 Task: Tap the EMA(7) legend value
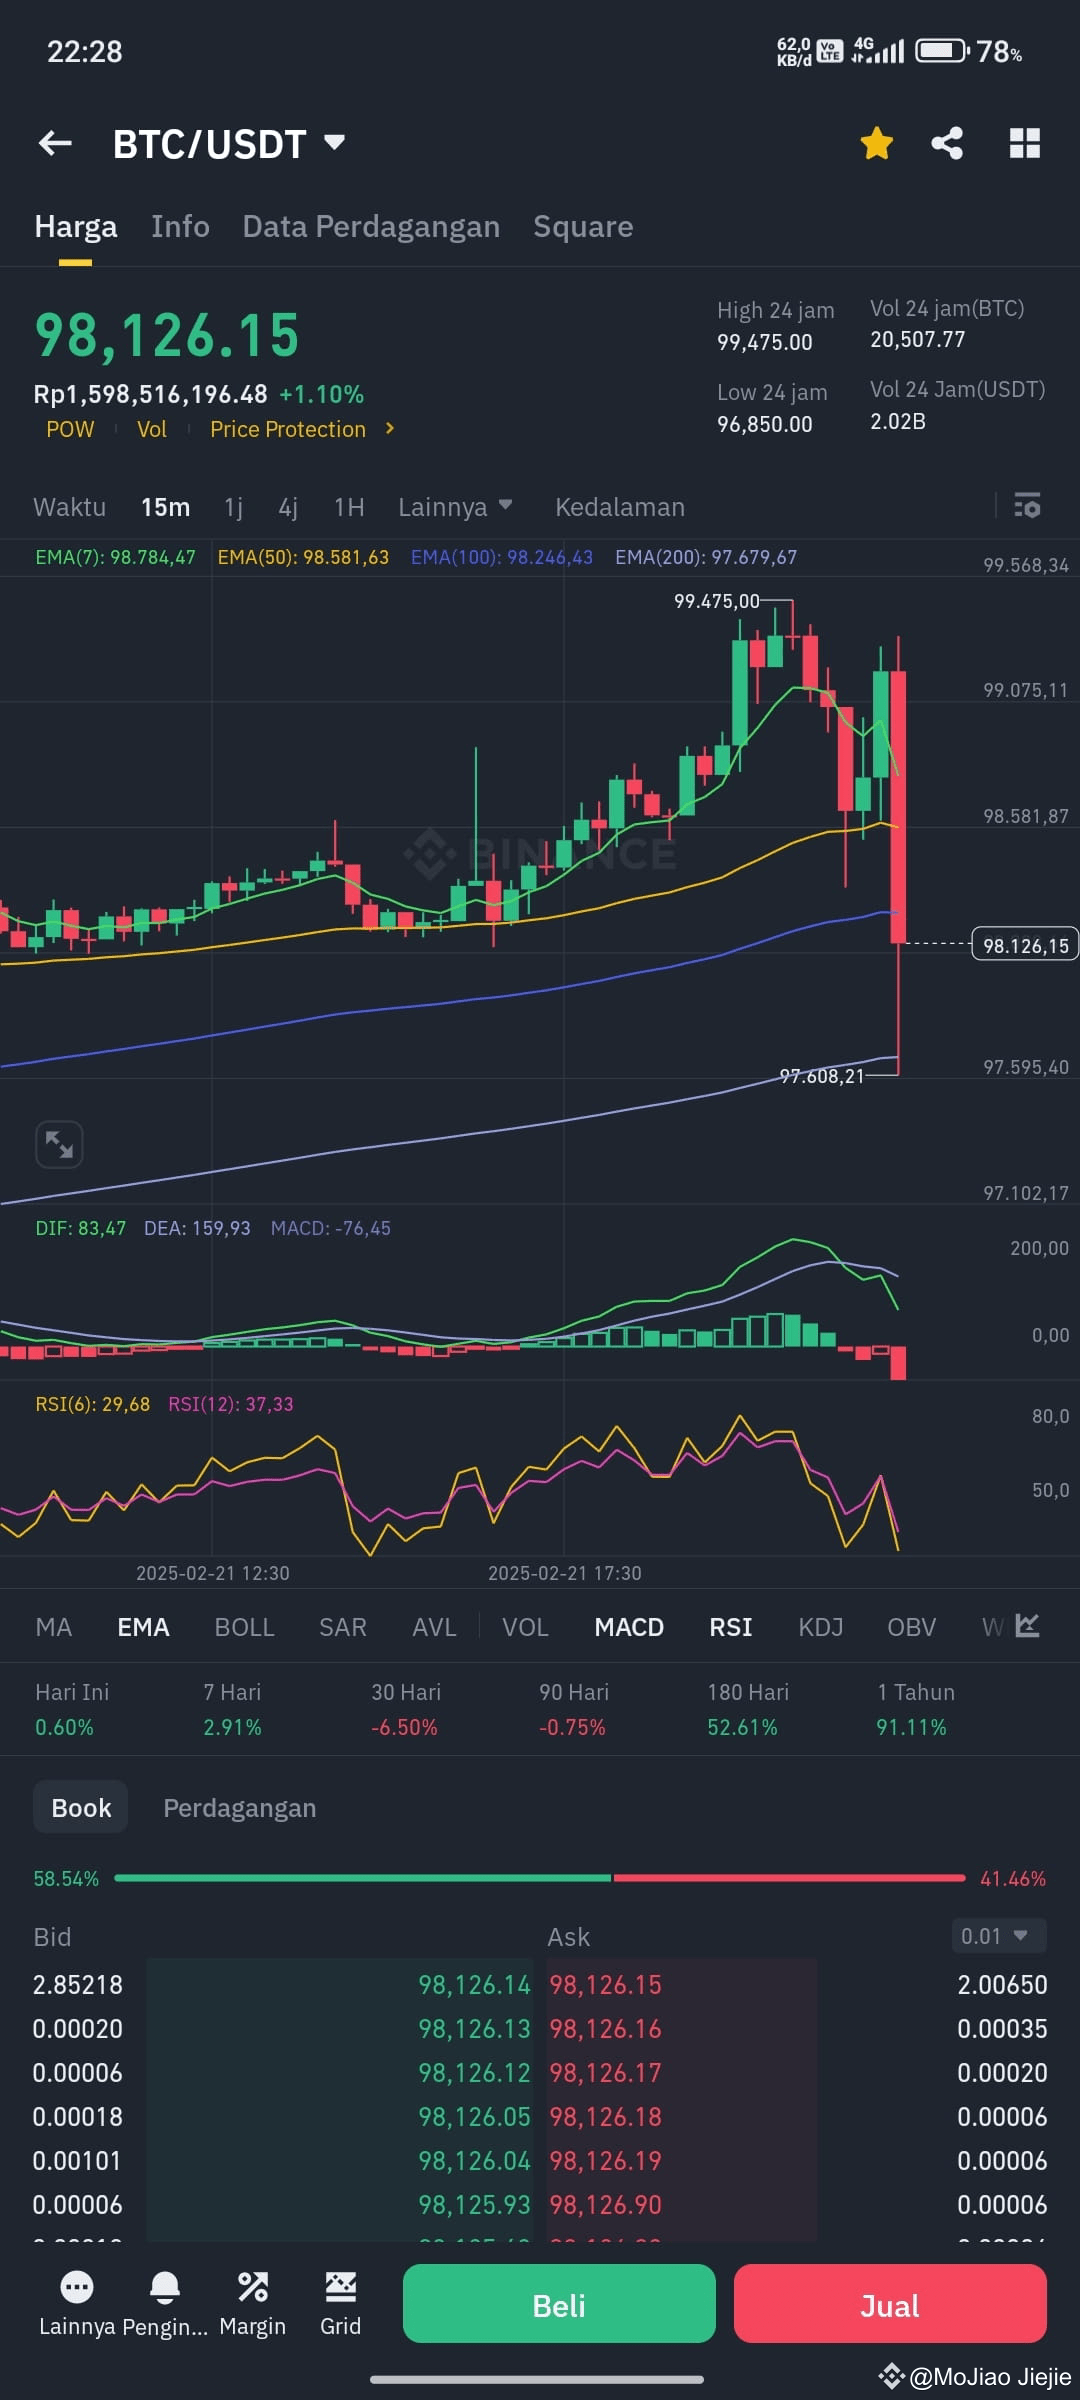coord(116,557)
